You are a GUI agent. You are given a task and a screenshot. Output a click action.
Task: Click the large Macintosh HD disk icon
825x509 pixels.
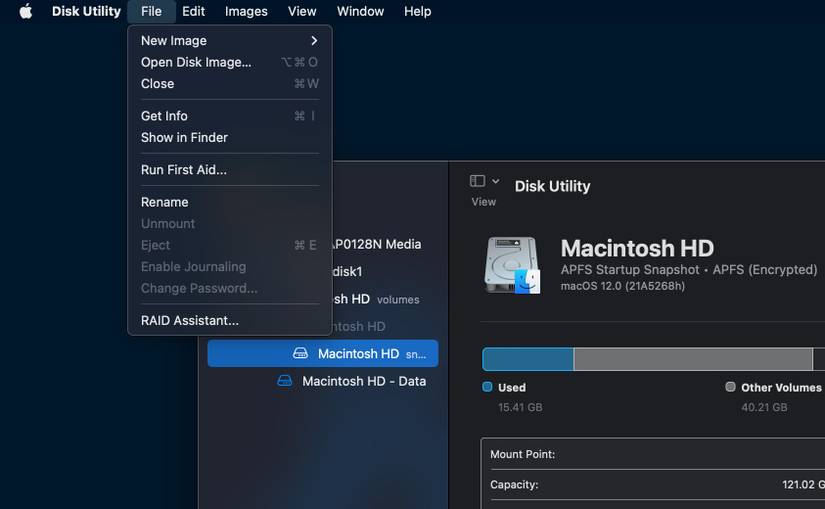(512, 265)
